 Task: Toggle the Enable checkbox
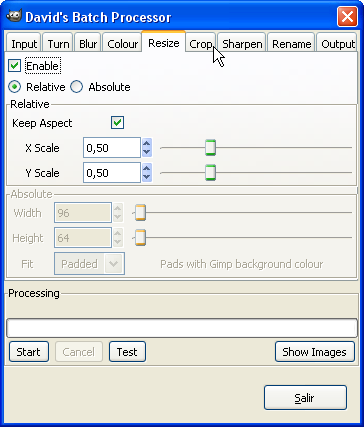15,66
